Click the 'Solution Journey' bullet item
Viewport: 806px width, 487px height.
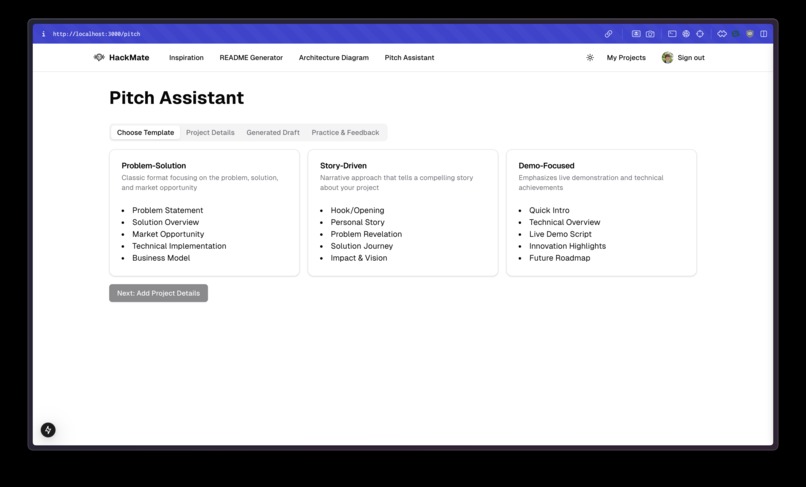(361, 246)
